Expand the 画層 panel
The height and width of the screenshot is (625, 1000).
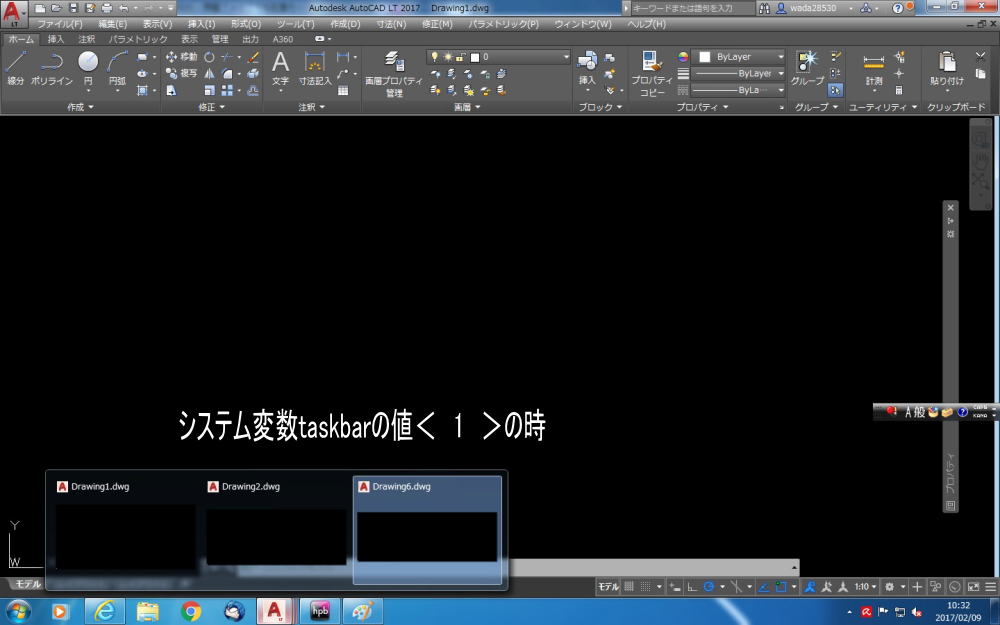point(467,107)
